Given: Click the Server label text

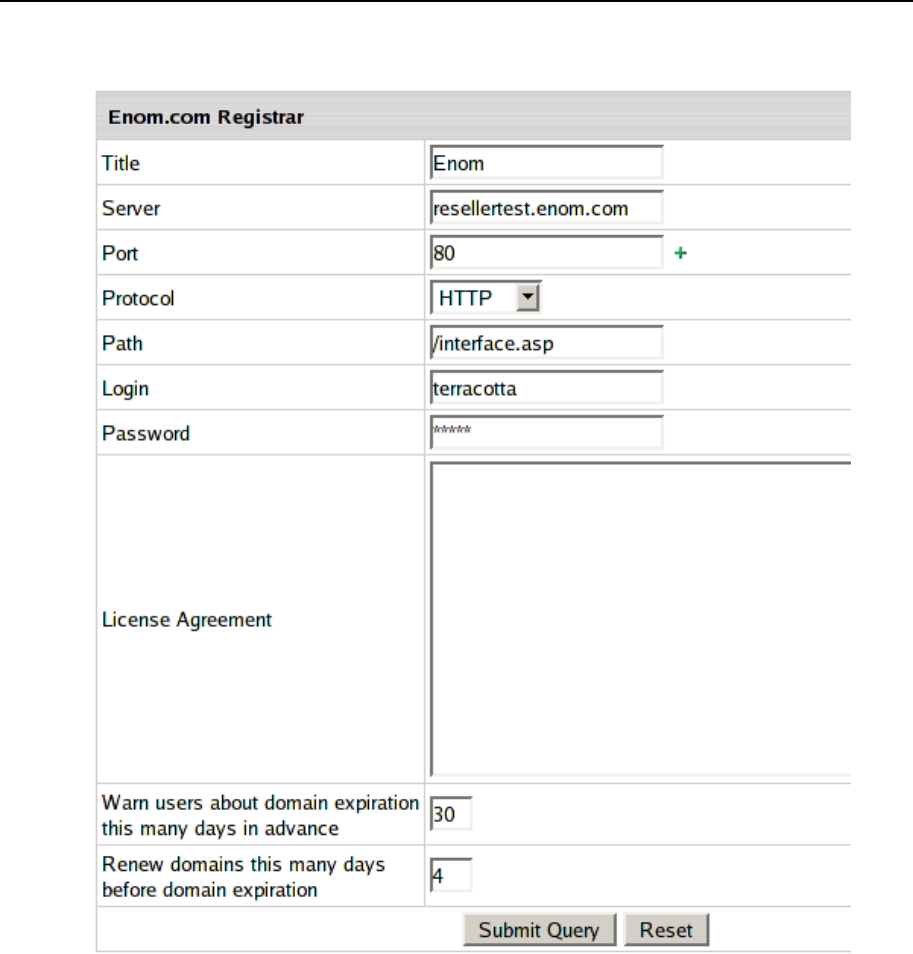Looking at the screenshot, I should (x=131, y=208).
